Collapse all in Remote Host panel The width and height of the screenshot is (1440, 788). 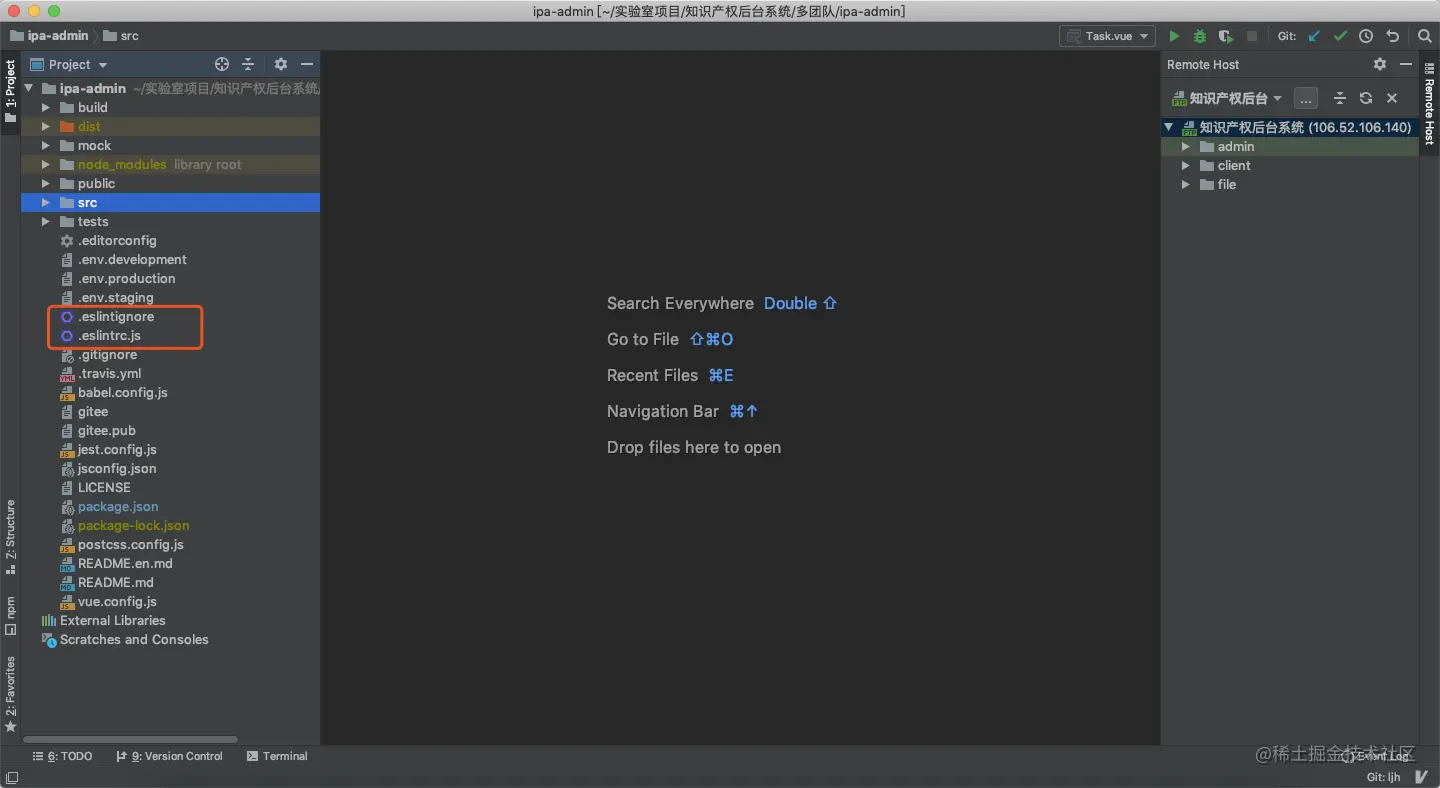click(x=1340, y=98)
